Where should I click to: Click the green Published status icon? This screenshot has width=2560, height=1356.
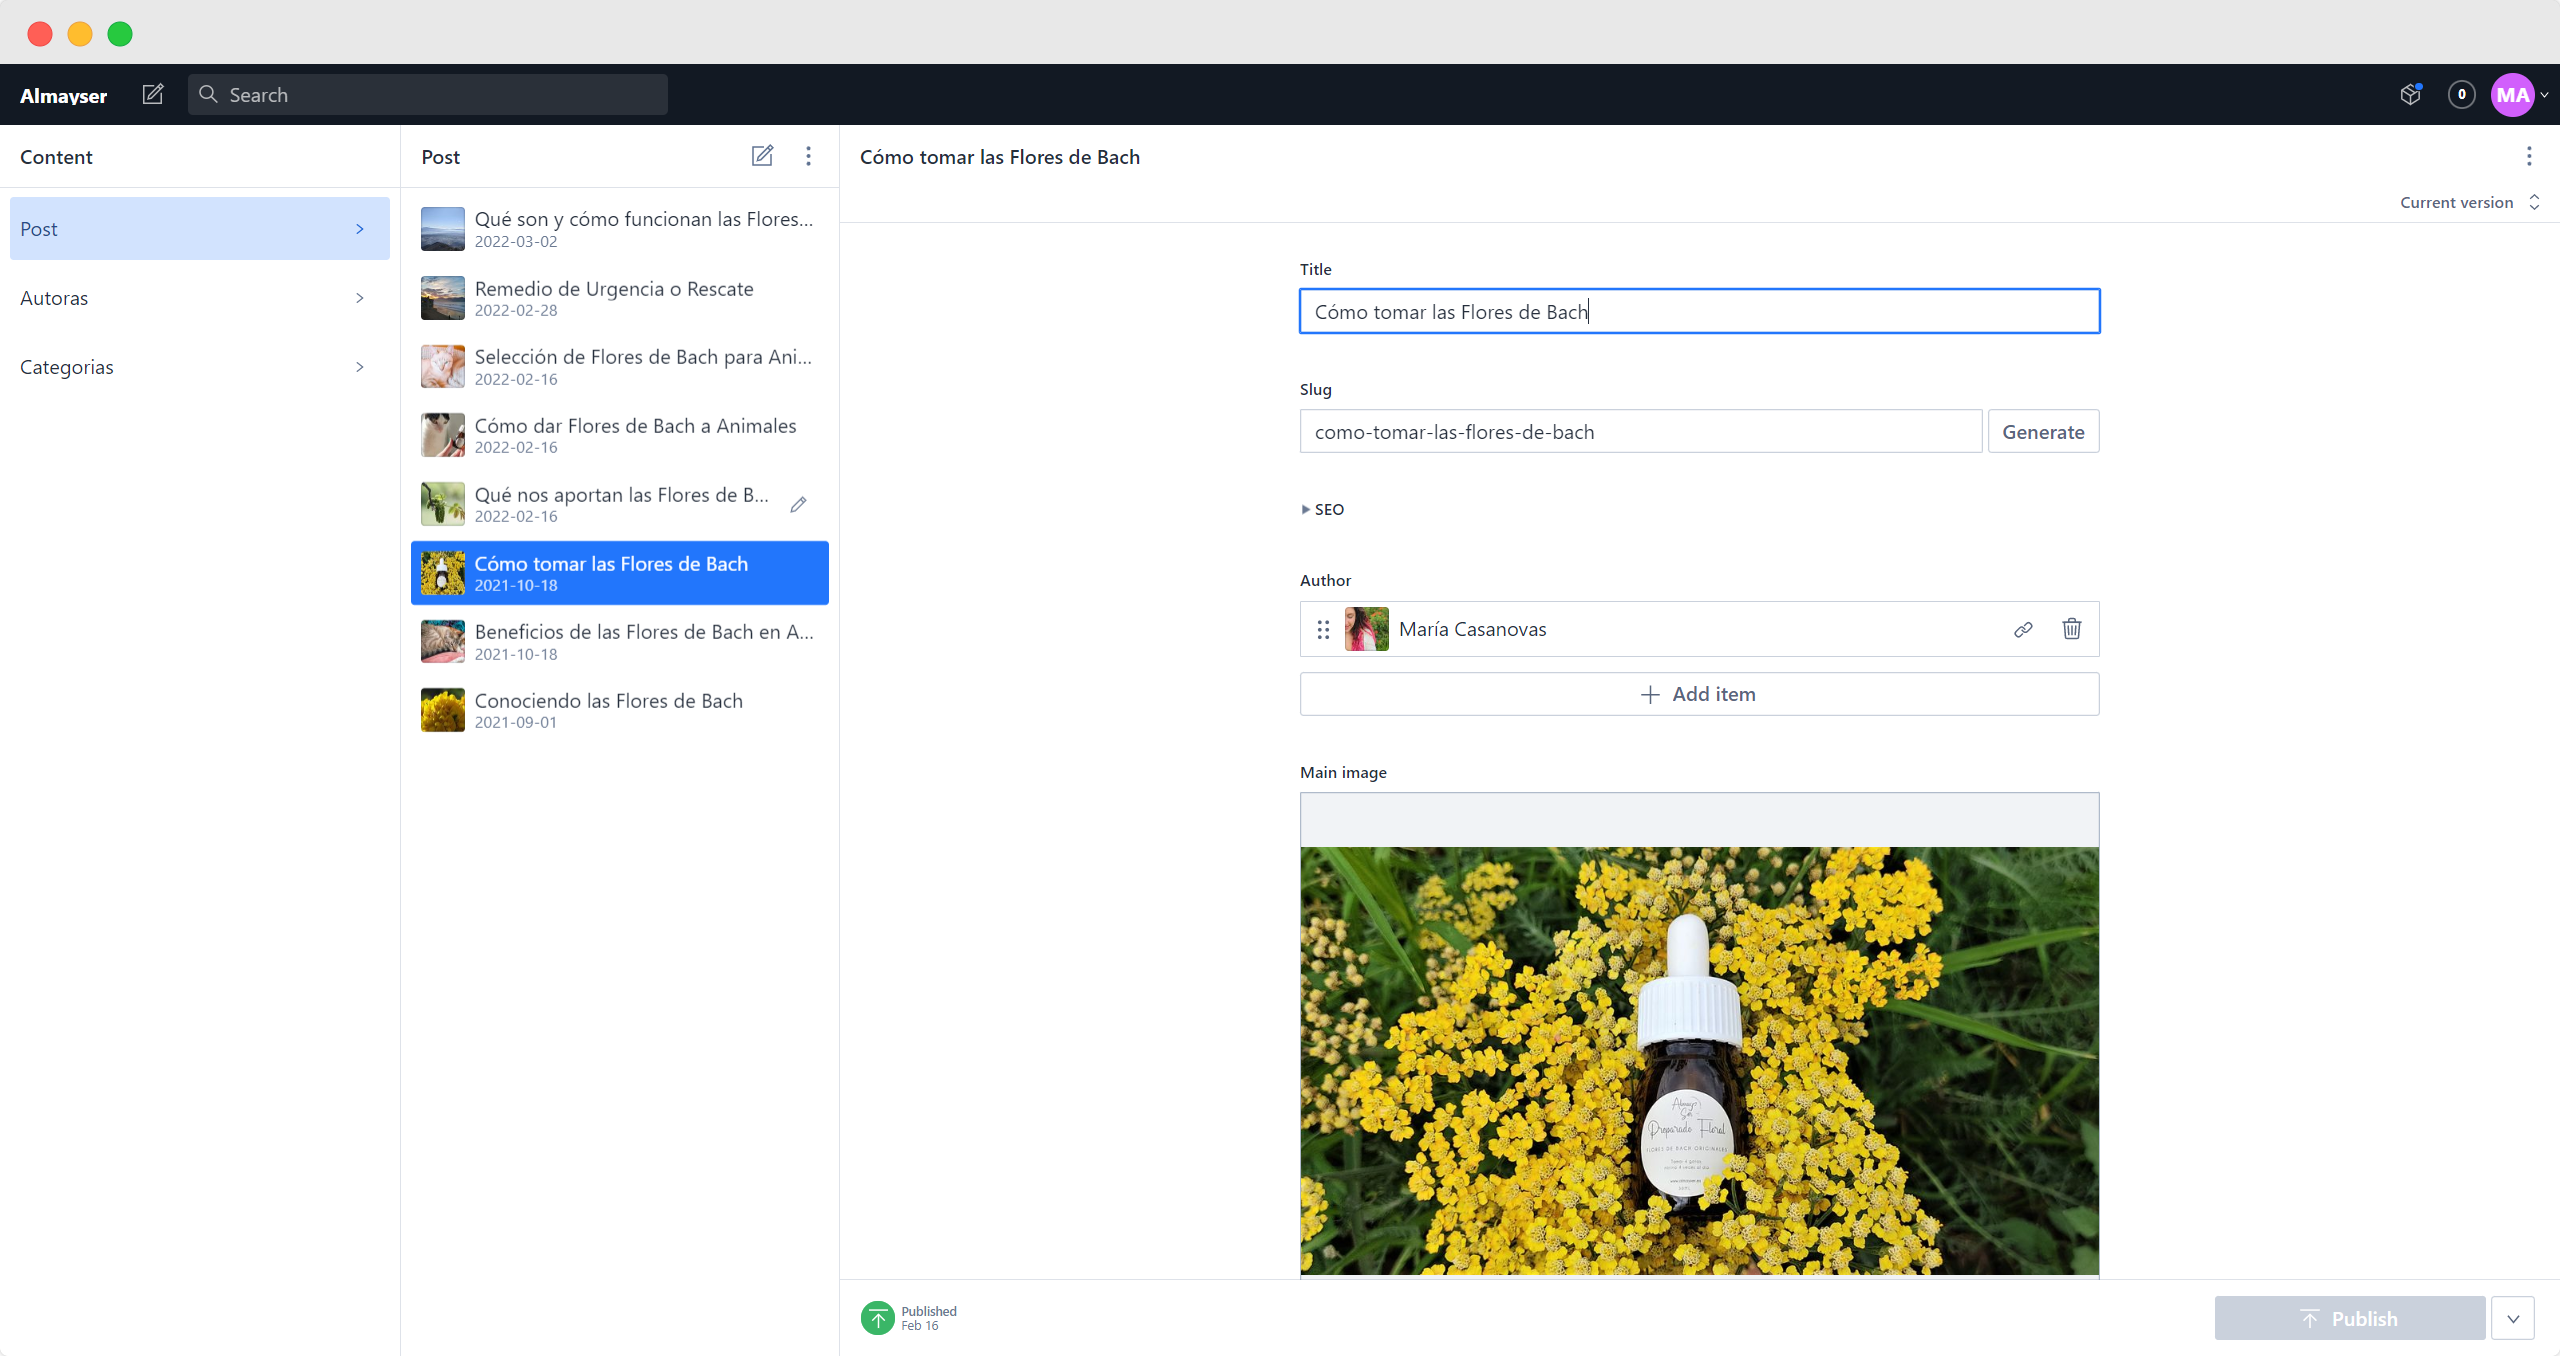pos(877,1318)
